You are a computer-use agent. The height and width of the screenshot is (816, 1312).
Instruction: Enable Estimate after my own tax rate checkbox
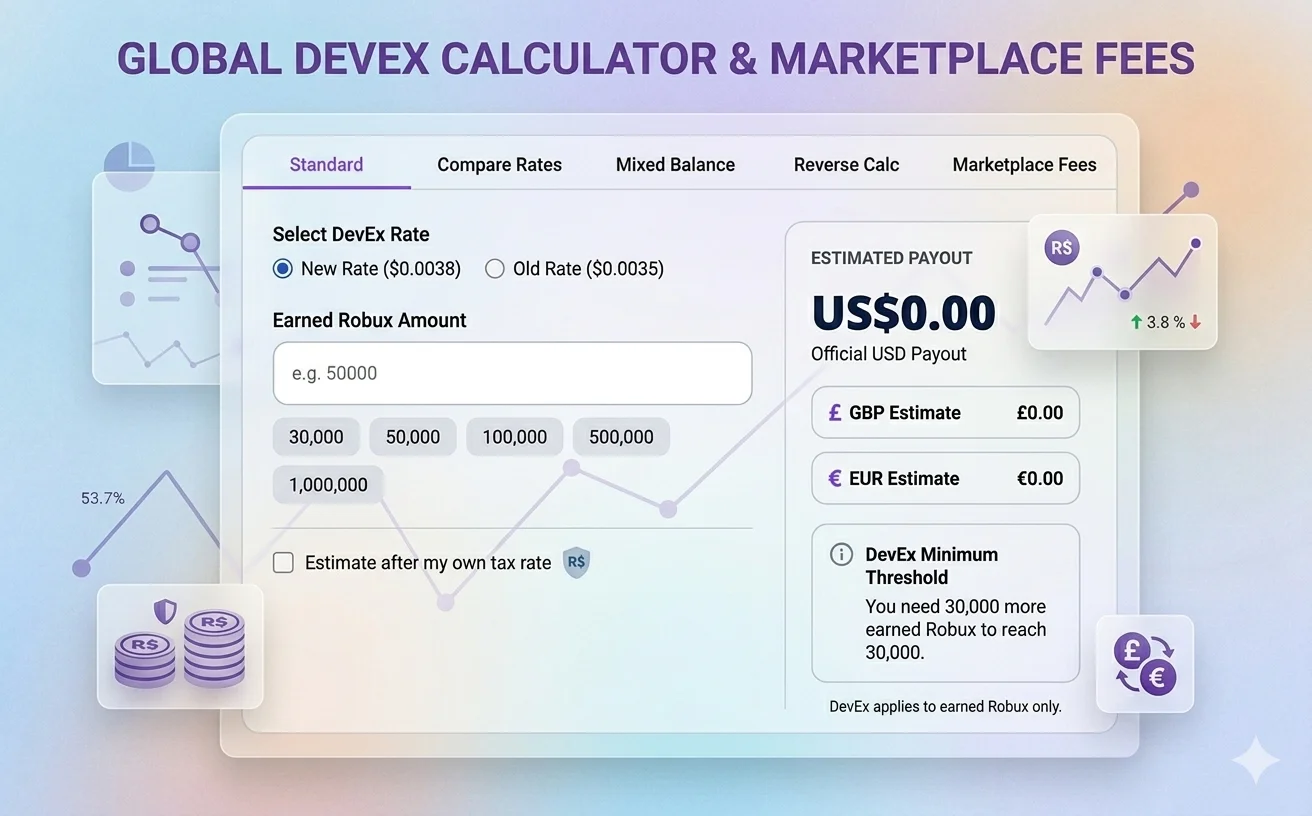pos(283,562)
